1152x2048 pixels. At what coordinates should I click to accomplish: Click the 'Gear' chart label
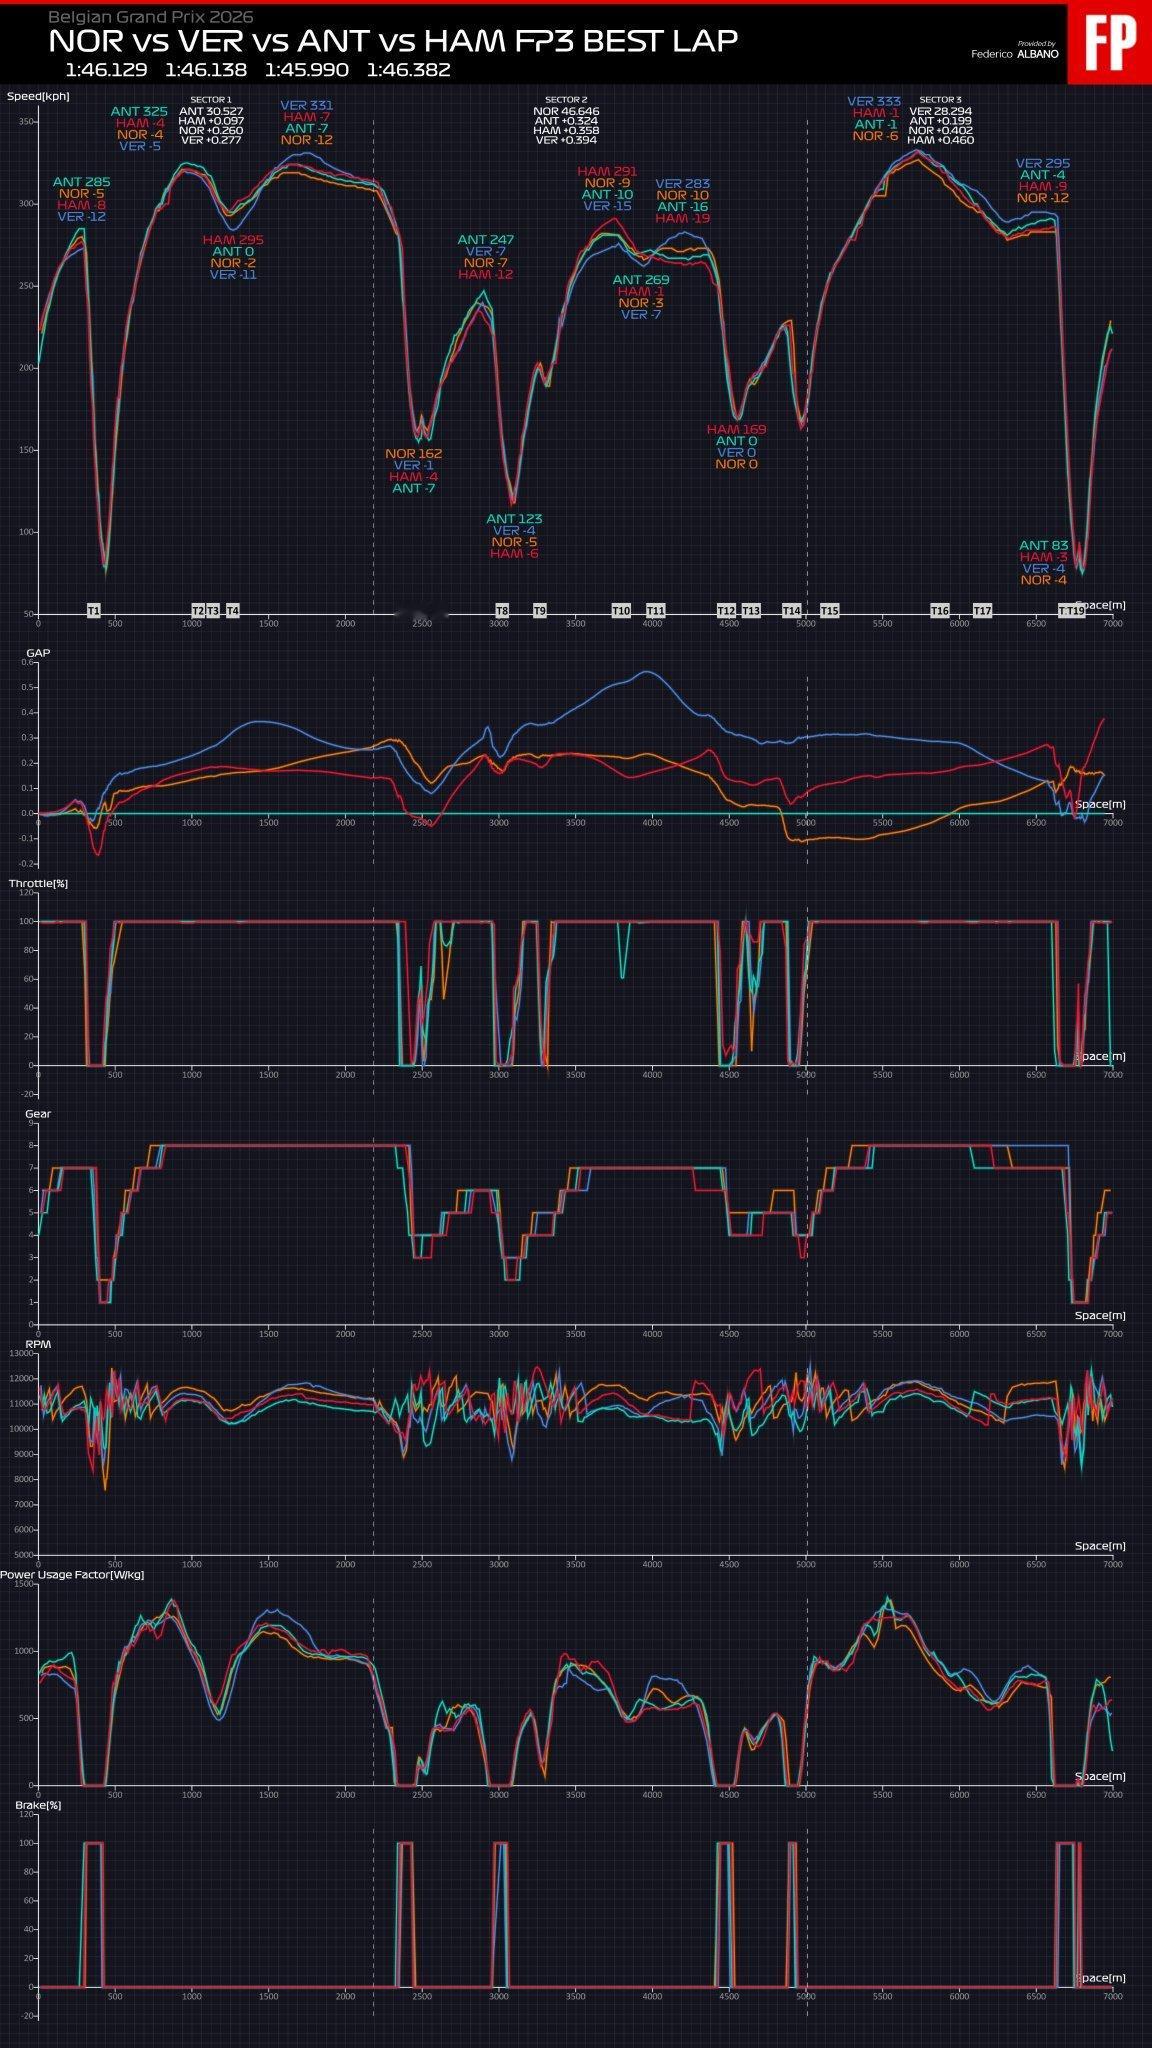[x=38, y=1113]
